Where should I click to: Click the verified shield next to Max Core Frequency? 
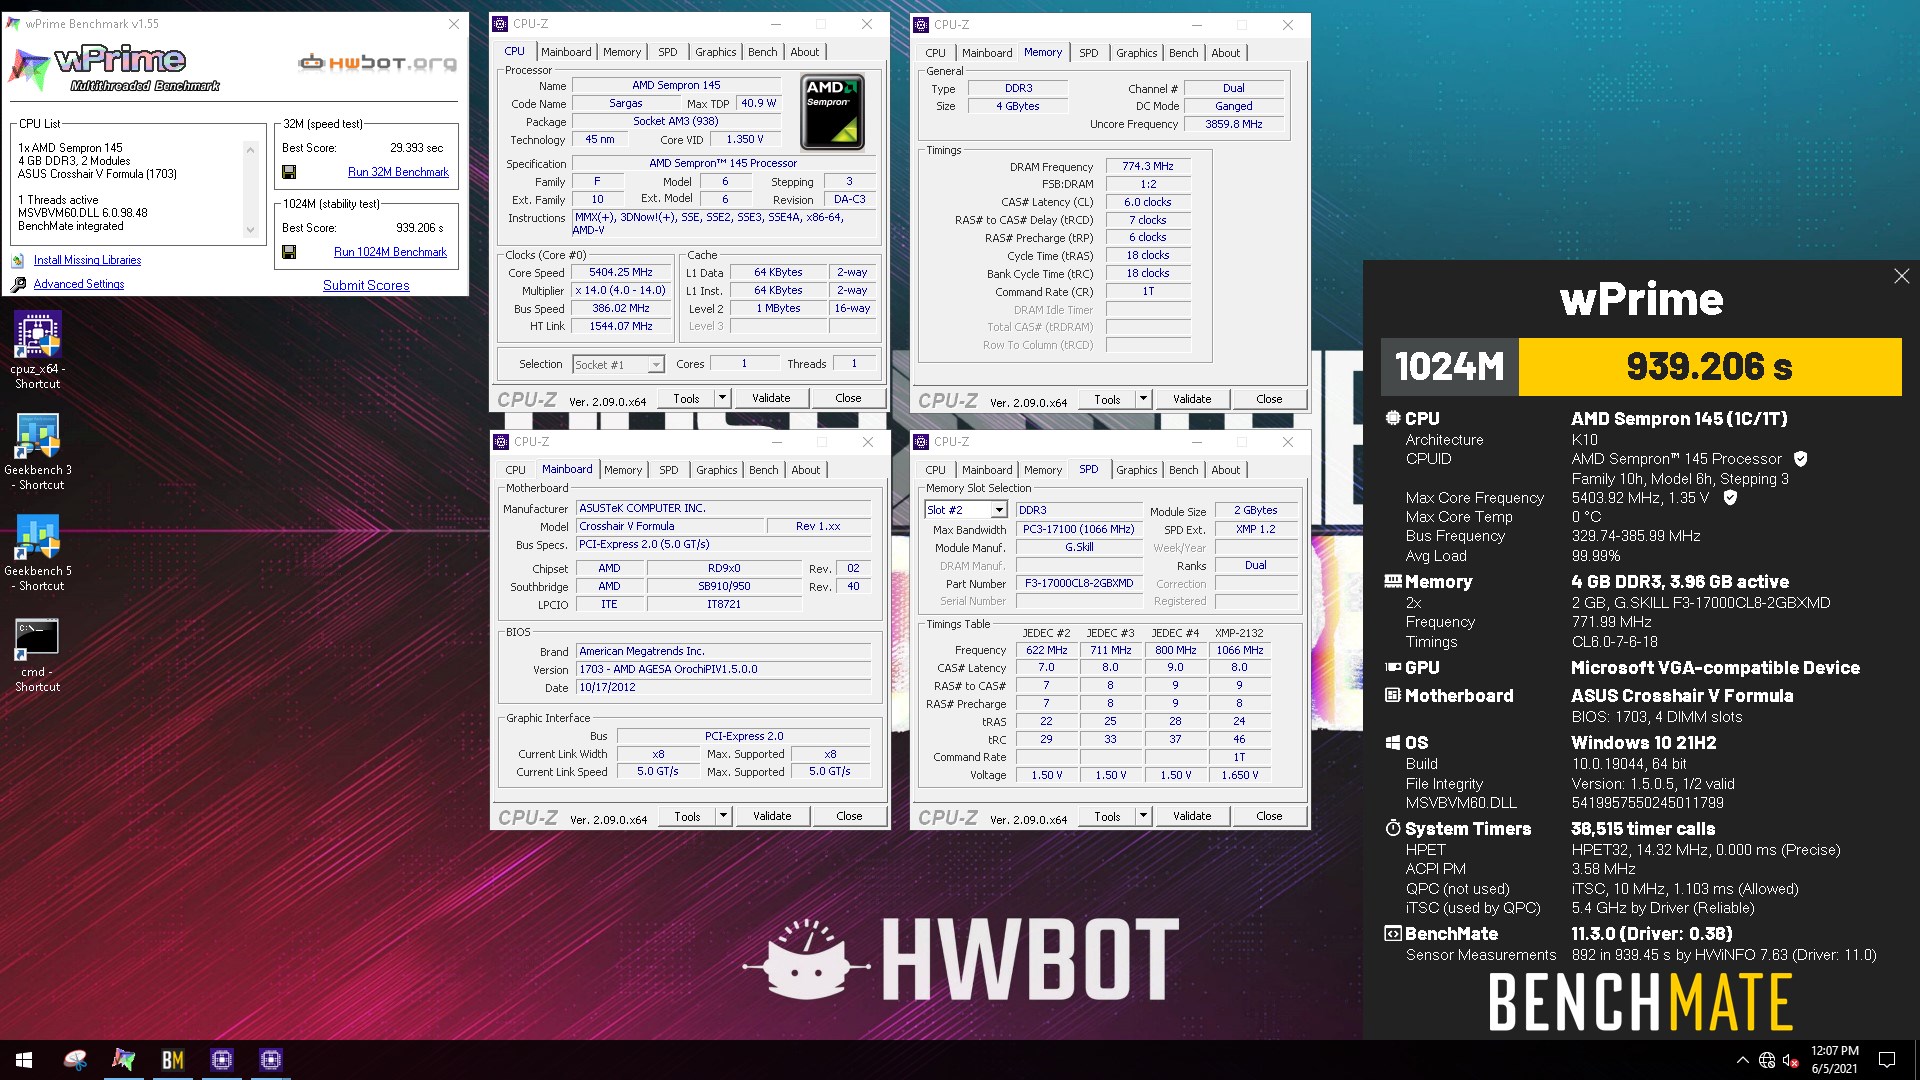pyautogui.click(x=1730, y=497)
